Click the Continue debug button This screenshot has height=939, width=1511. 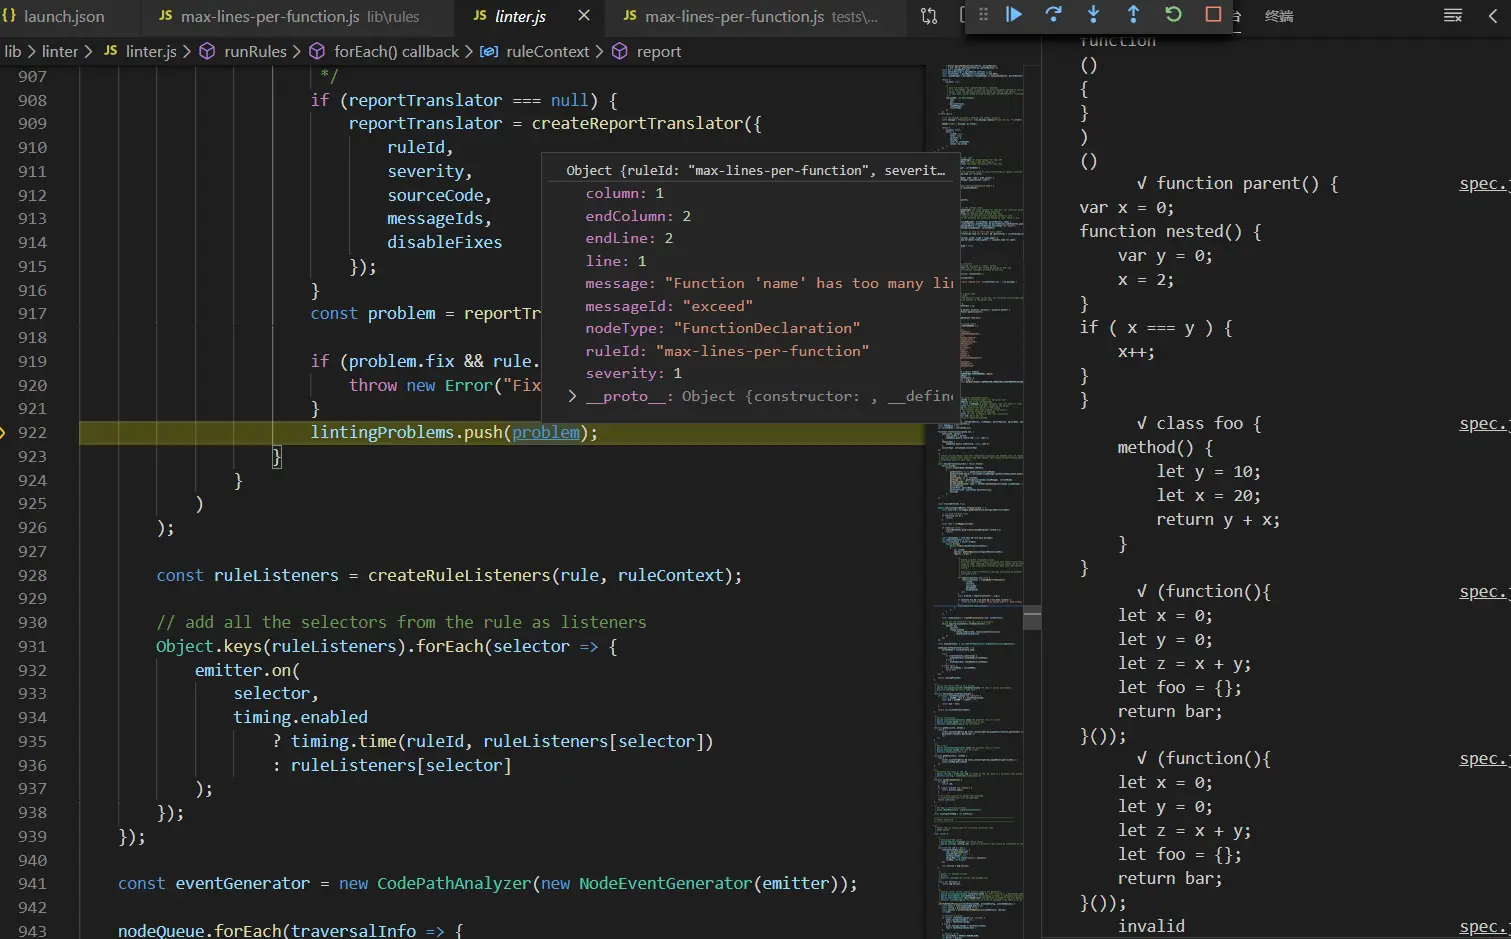(1013, 15)
